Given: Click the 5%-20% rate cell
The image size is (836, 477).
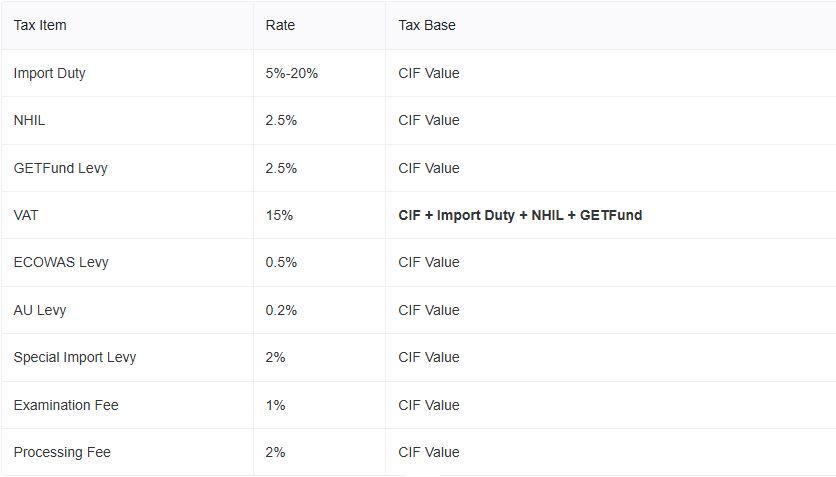Looking at the screenshot, I should (292, 73).
